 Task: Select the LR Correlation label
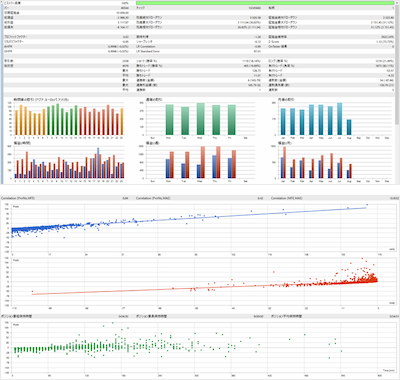pos(146,47)
